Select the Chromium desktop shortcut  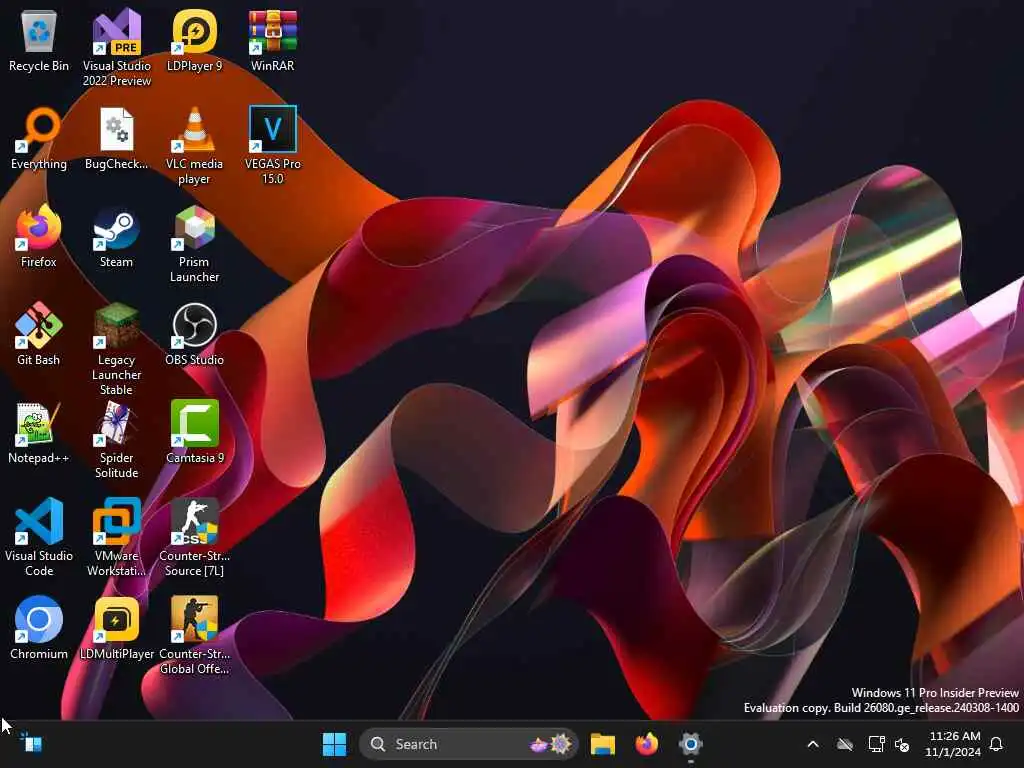pyautogui.click(x=39, y=629)
